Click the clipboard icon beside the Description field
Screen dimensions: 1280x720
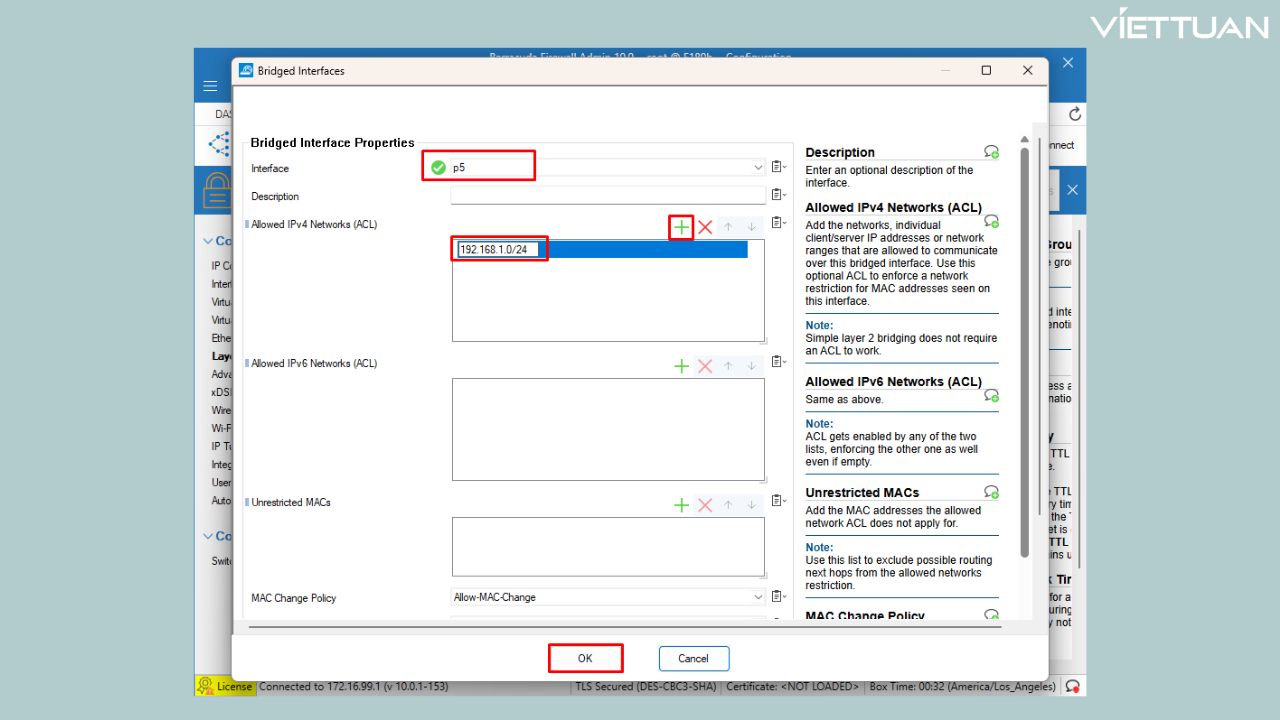click(x=778, y=196)
